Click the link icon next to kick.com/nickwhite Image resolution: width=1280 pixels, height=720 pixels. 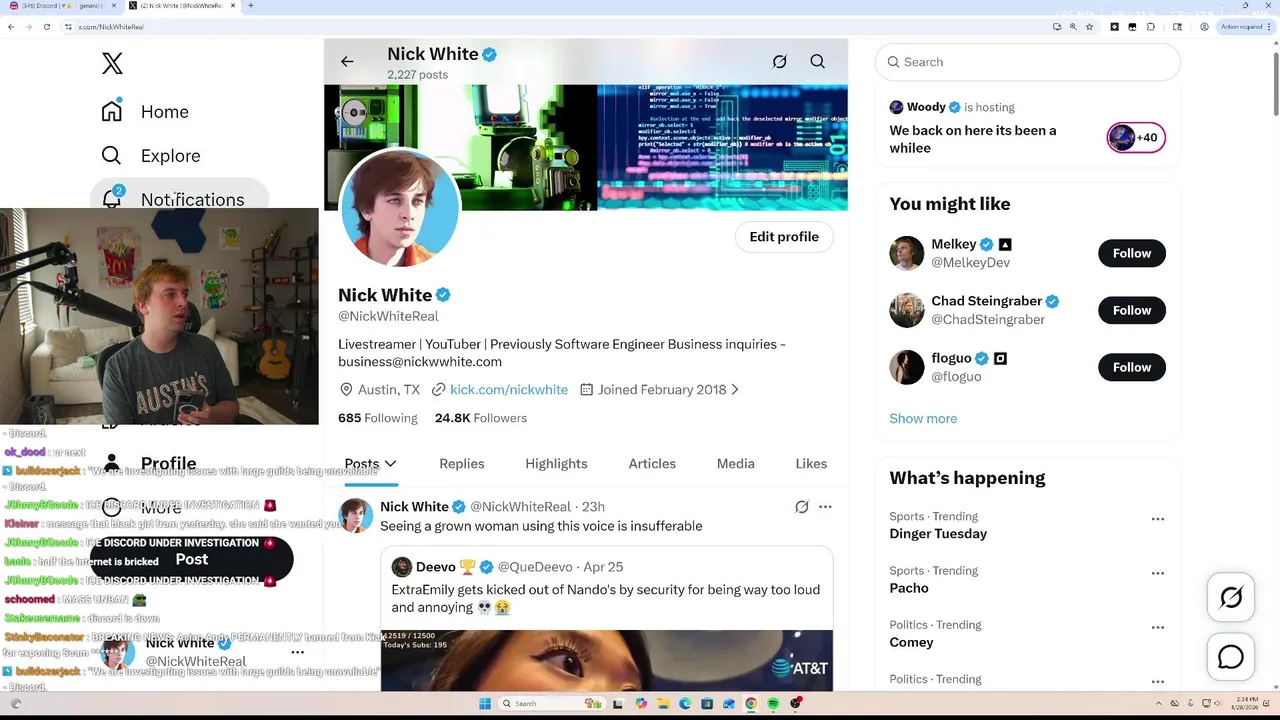click(438, 390)
